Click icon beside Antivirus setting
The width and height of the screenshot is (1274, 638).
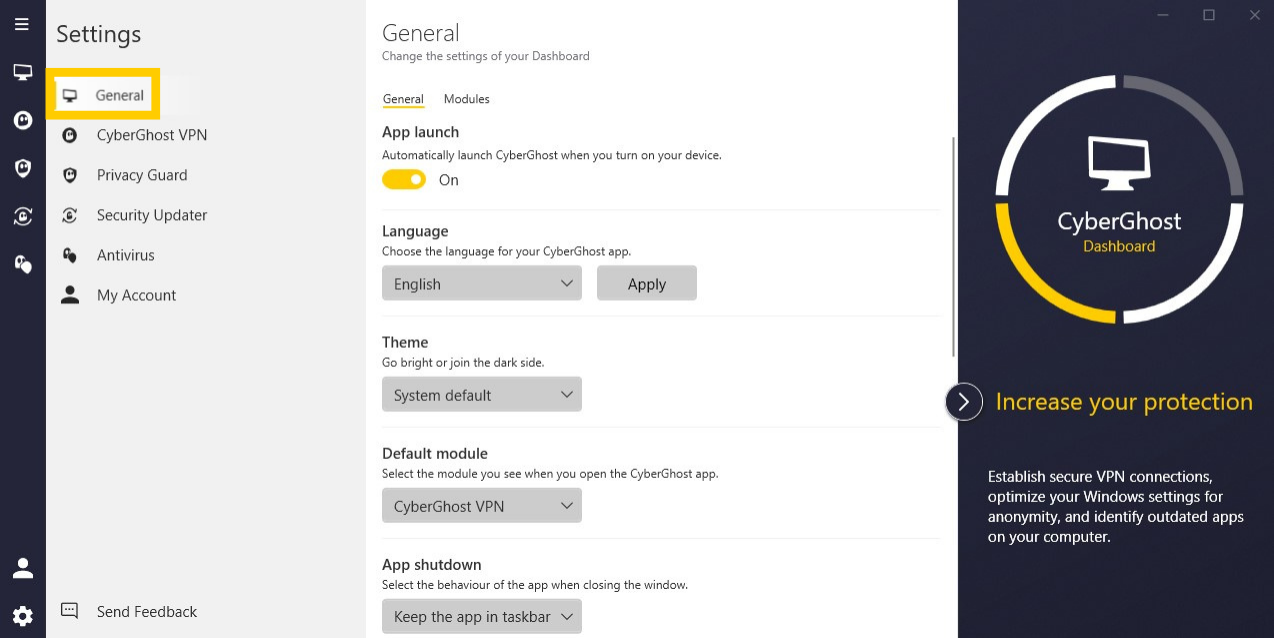pyautogui.click(x=70, y=255)
